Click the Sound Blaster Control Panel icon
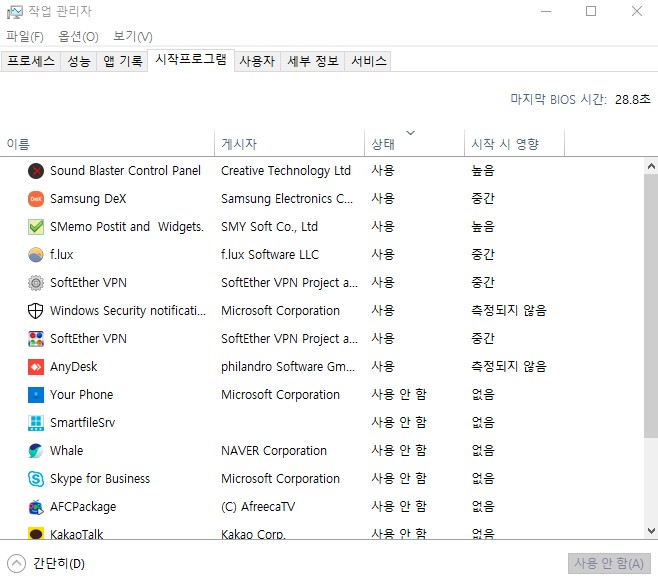This screenshot has height=585, width=658. point(36,171)
